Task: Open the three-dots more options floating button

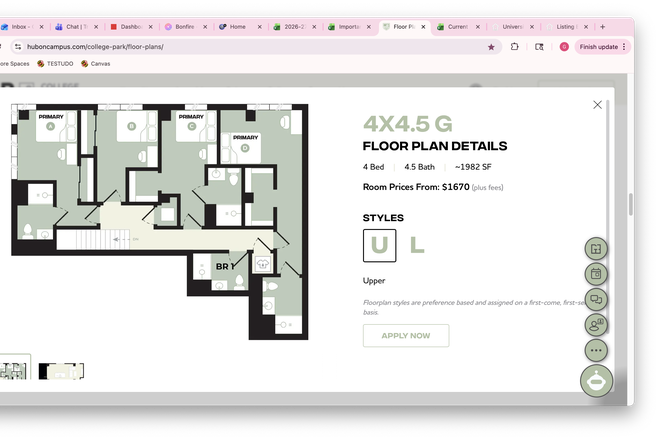Action: click(x=596, y=350)
